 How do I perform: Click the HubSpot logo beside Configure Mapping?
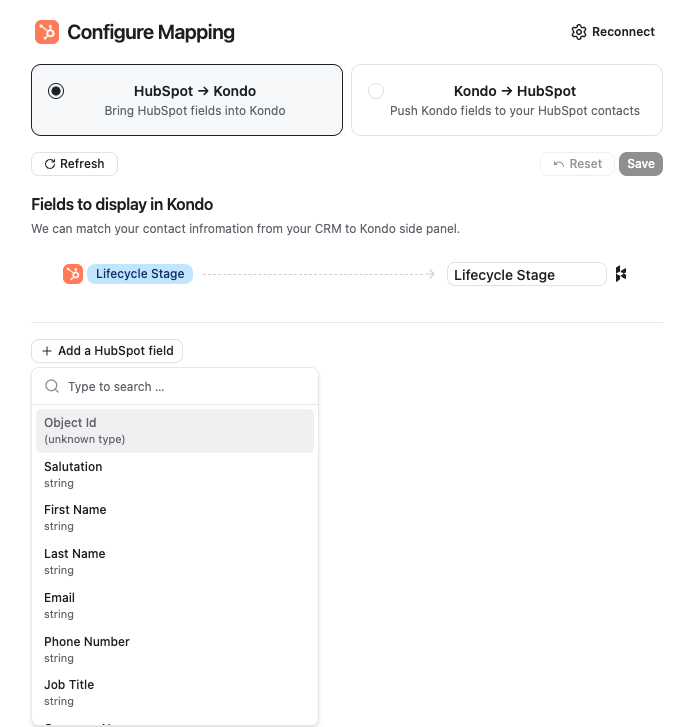(x=47, y=32)
